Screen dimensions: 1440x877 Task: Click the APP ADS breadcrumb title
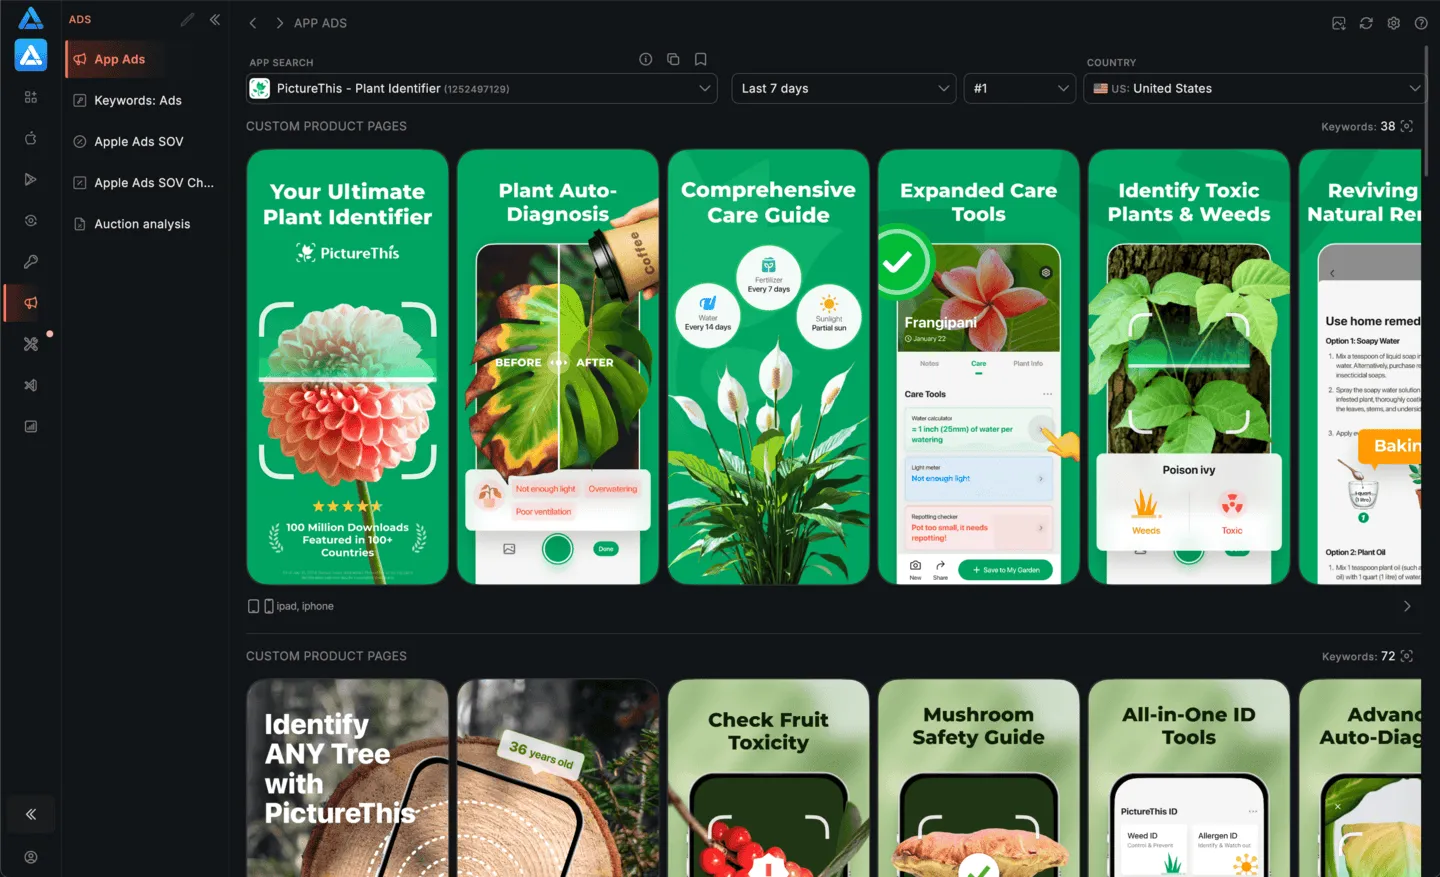pos(320,23)
